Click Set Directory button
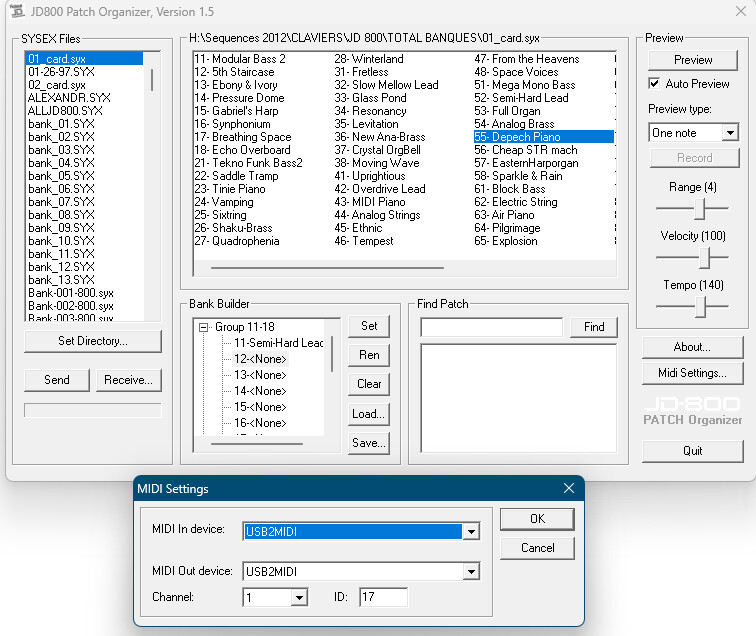756x636 pixels. [93, 341]
